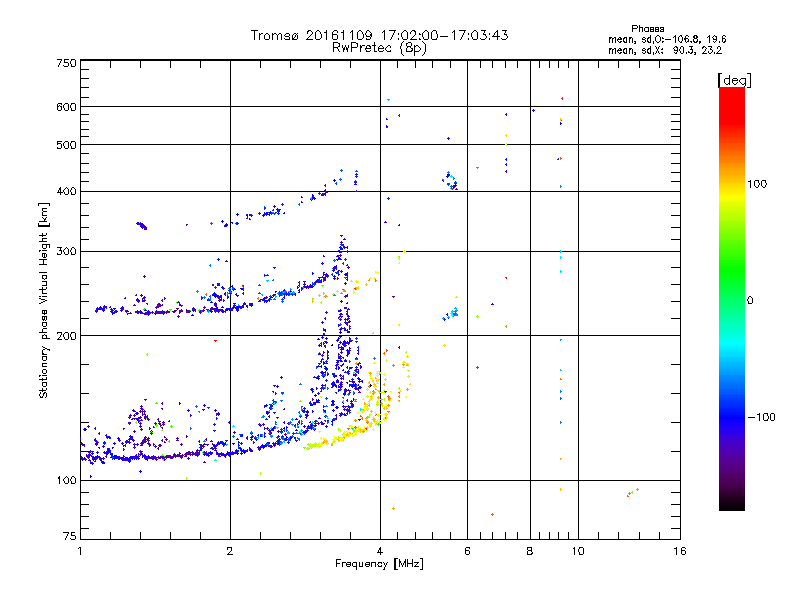
Task: Select the "mean, sd,X: 90.3, 23.2" statistics line
Action: (x=665, y=50)
